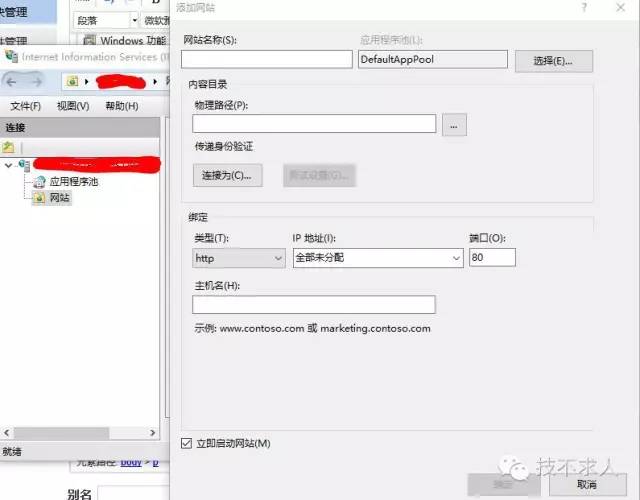640x500 pixels.
Task: Click the Application Pools (应用程序池) icon
Action: [x=39, y=182]
